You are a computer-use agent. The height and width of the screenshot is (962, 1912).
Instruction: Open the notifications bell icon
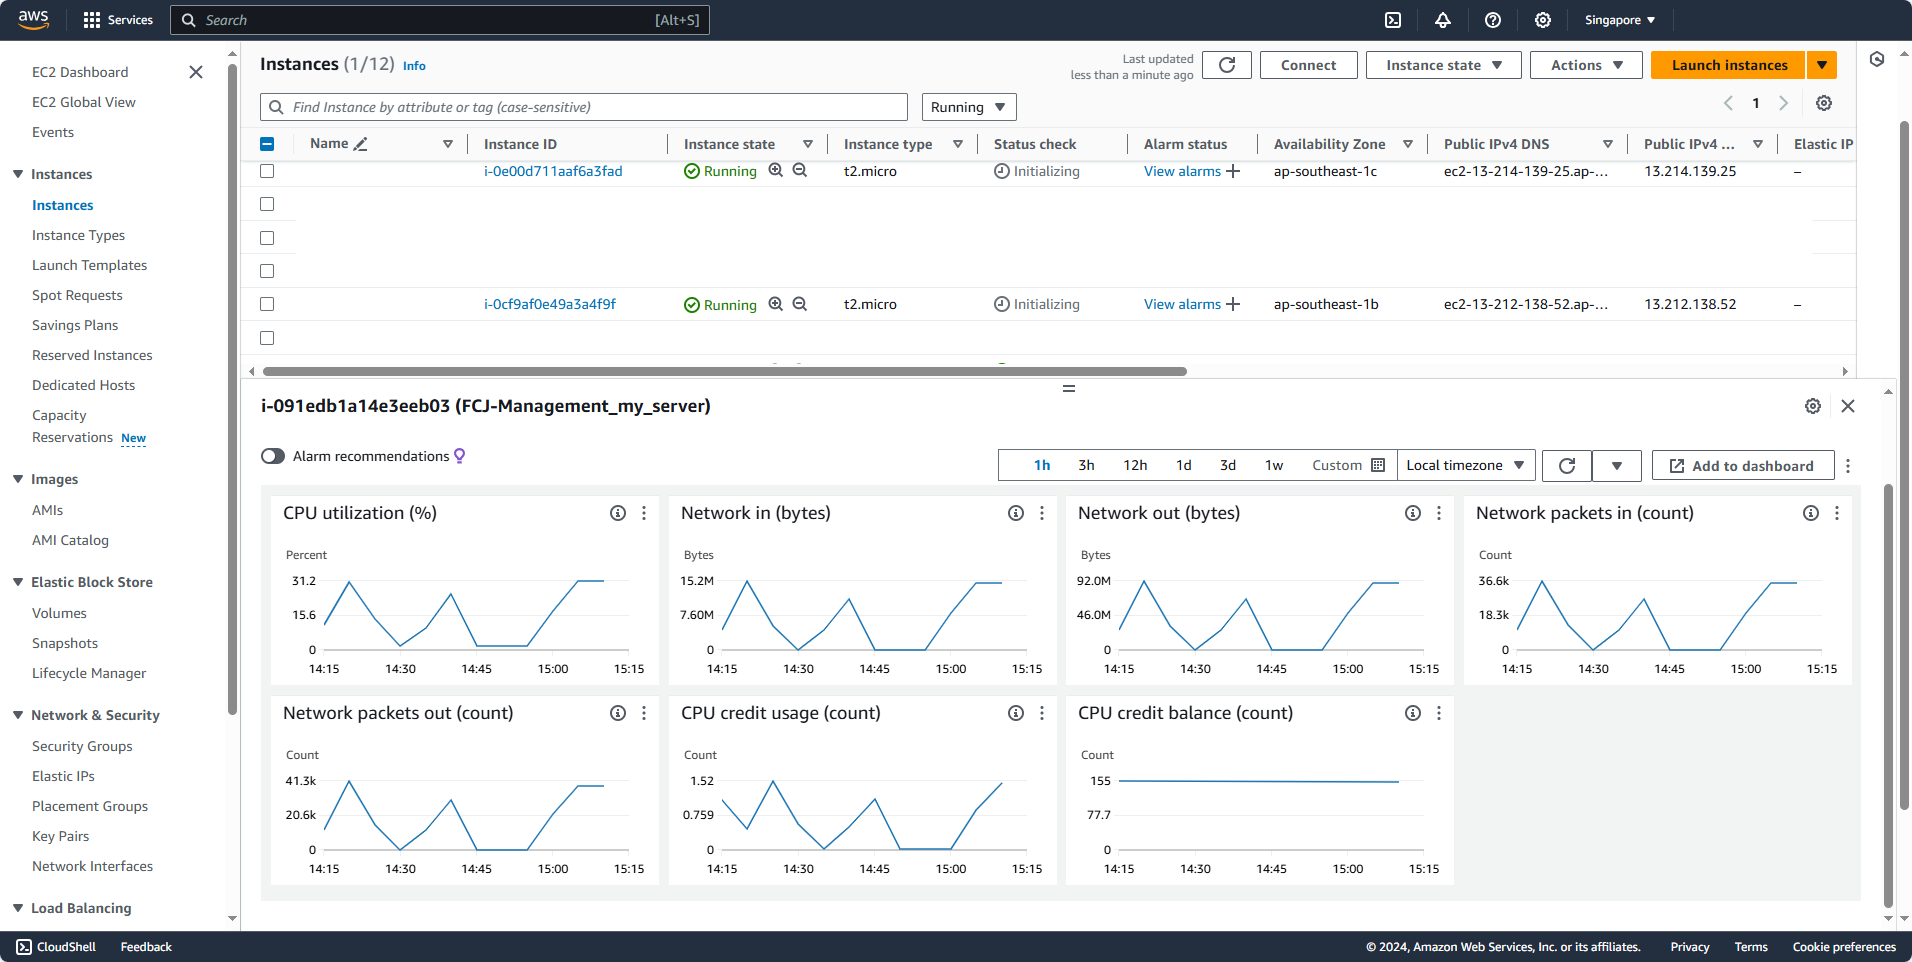pyautogui.click(x=1443, y=20)
